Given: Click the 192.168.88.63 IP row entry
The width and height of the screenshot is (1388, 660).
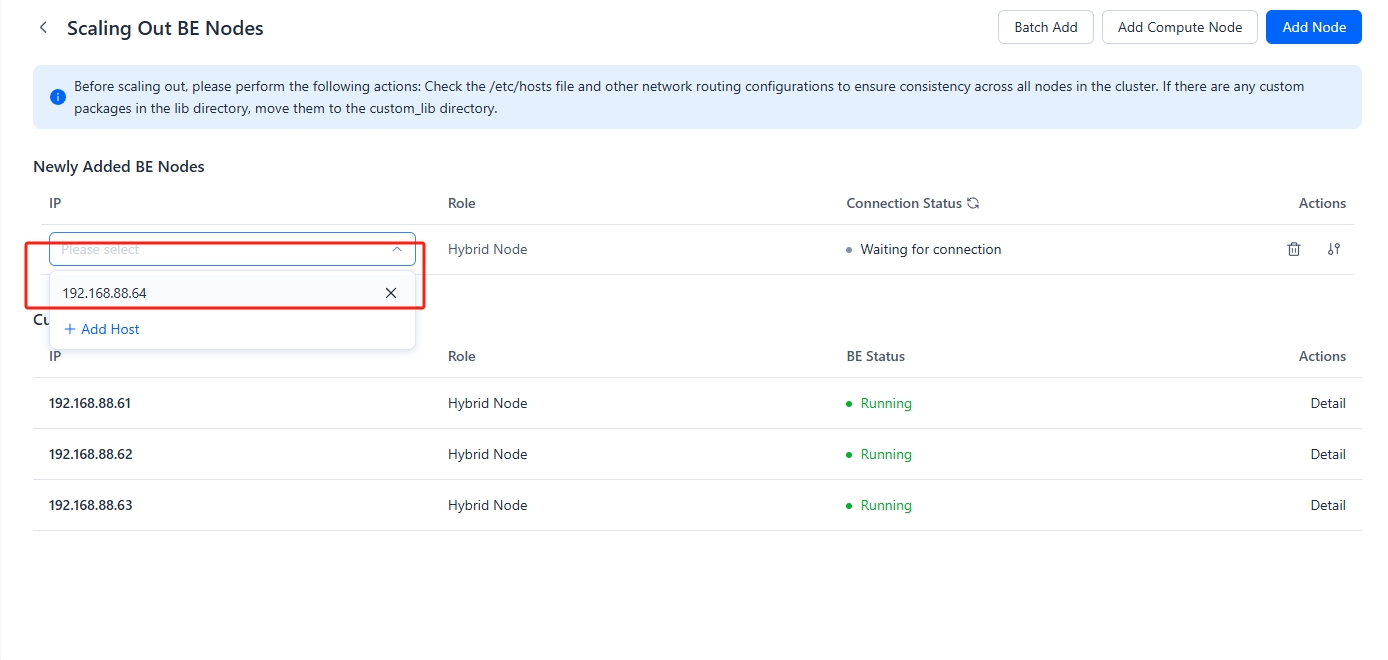Looking at the screenshot, I should pos(90,505).
